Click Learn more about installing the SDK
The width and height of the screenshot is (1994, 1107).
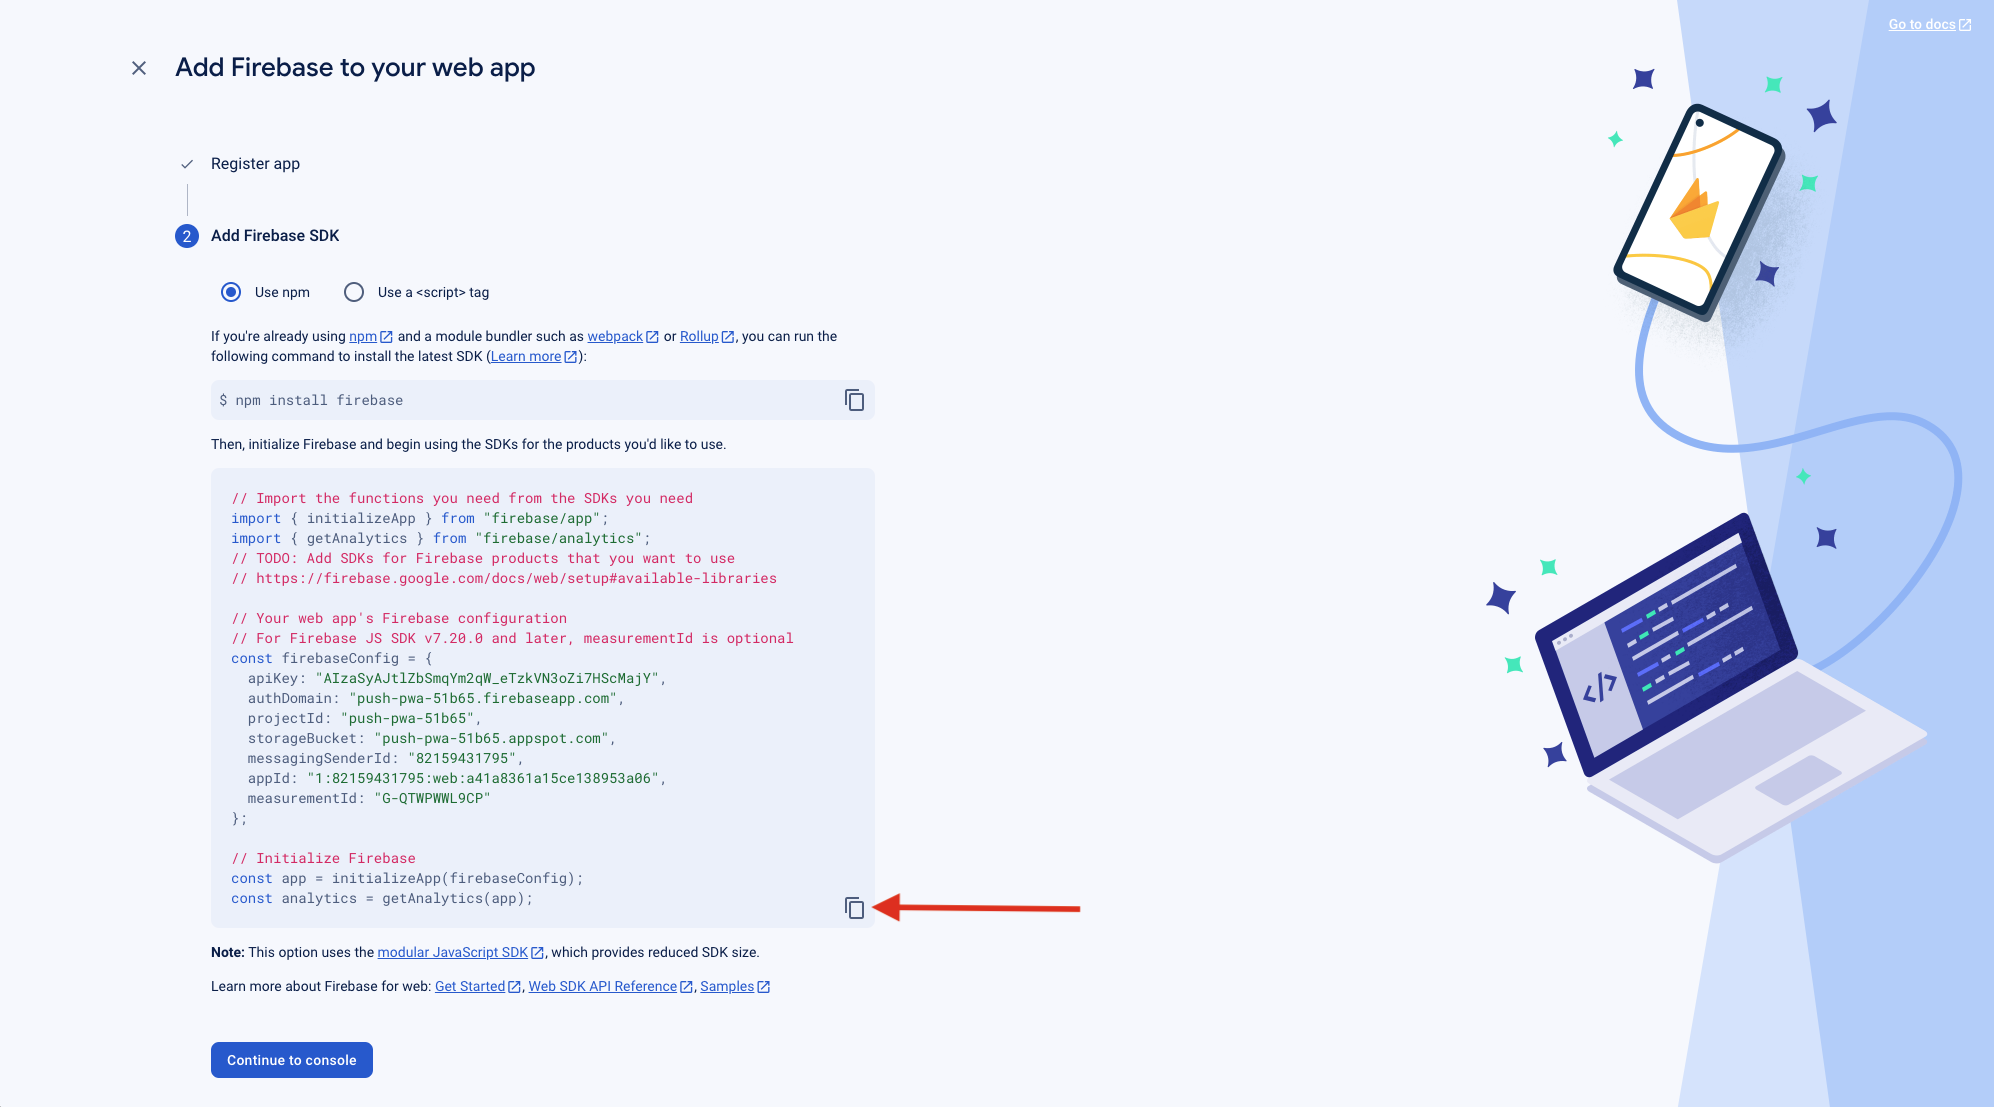click(x=526, y=357)
